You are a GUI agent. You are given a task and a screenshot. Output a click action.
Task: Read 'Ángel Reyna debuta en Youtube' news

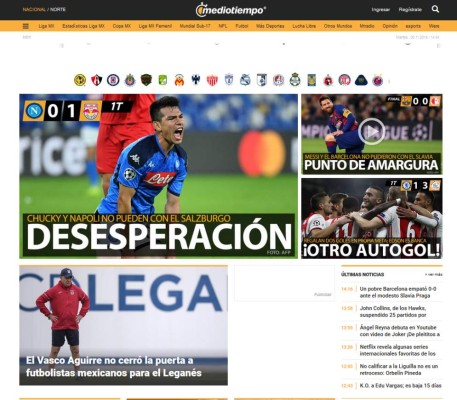(400, 331)
